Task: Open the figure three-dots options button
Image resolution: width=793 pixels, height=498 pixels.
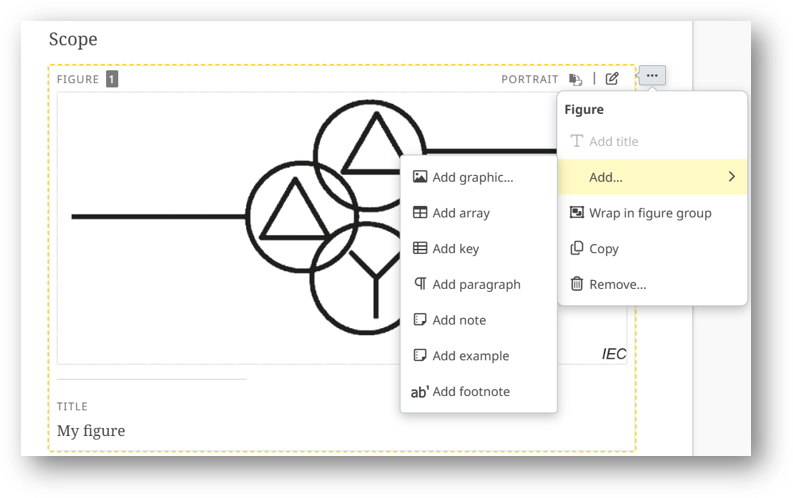Action: 652,76
